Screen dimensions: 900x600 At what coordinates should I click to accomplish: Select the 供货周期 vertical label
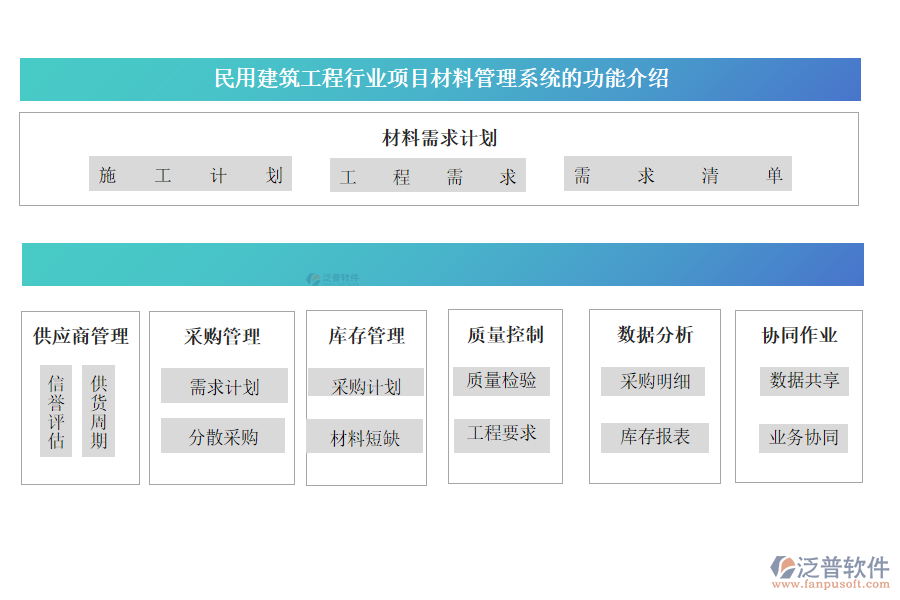[x=98, y=411]
